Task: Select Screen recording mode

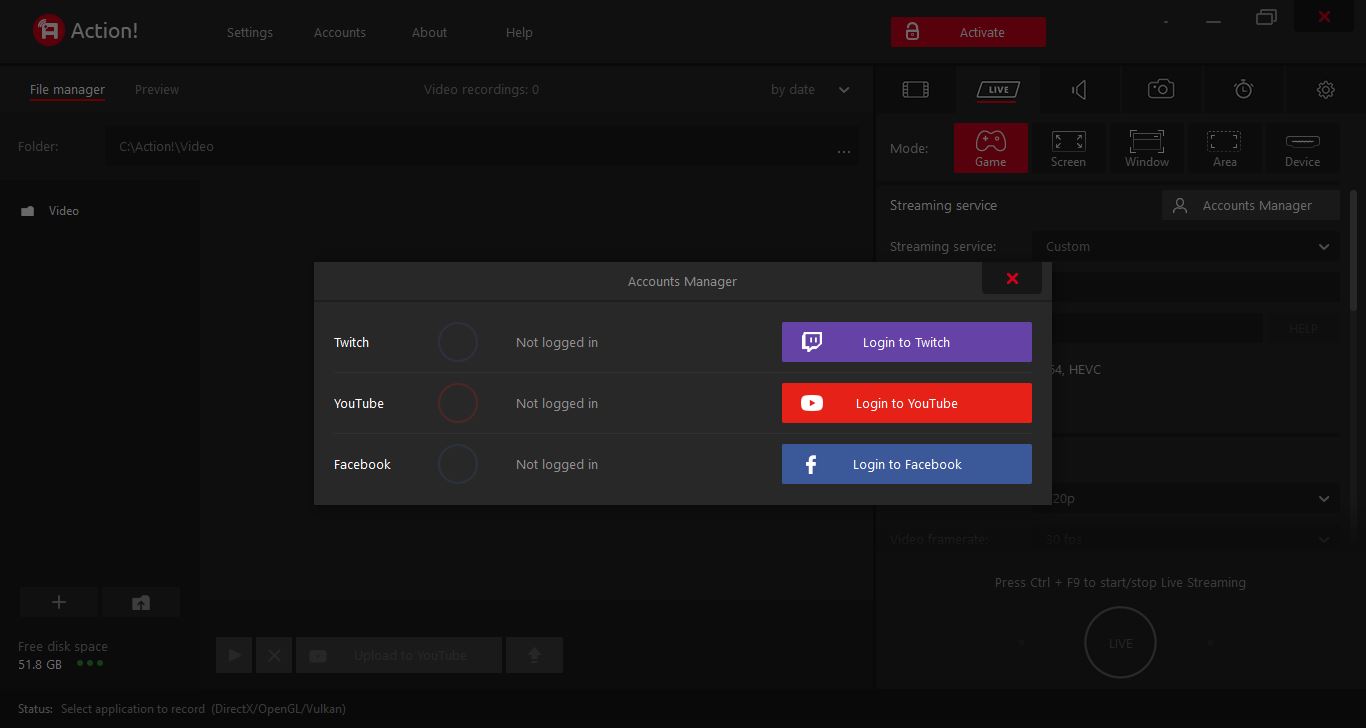Action: [x=1068, y=148]
